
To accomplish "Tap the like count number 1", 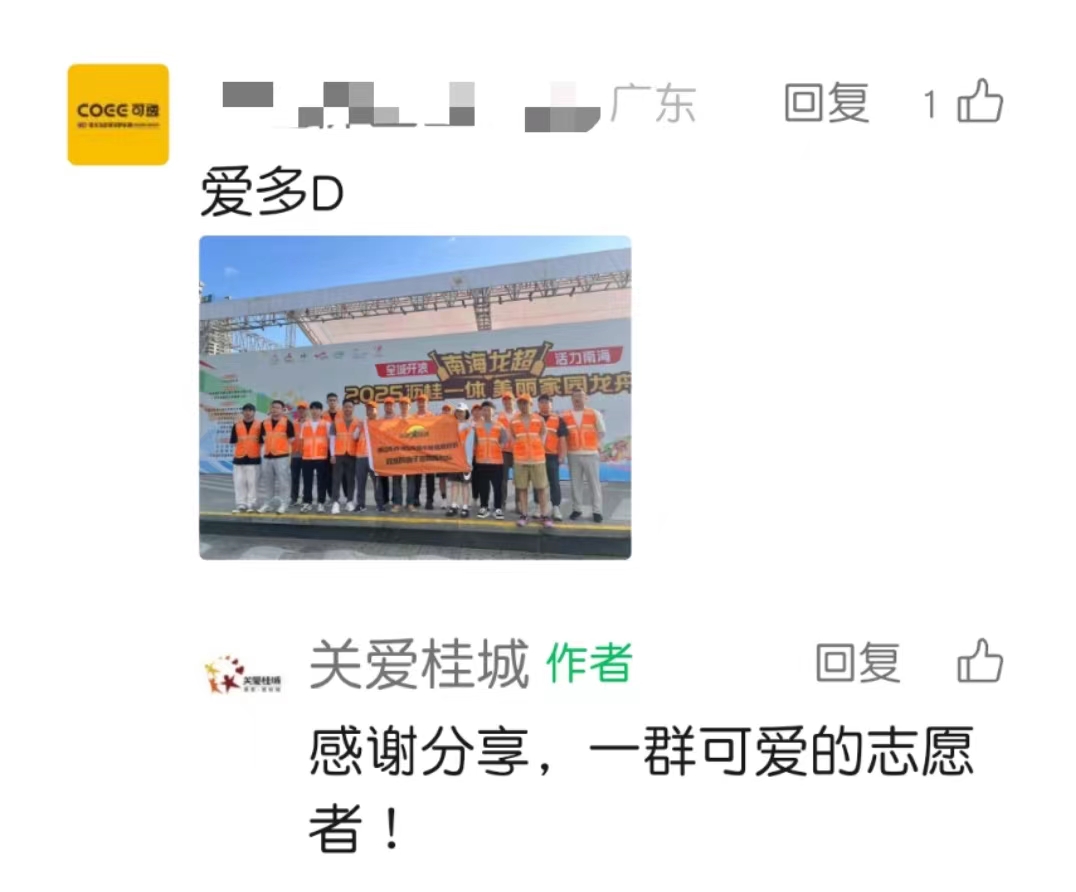I will coord(930,105).
